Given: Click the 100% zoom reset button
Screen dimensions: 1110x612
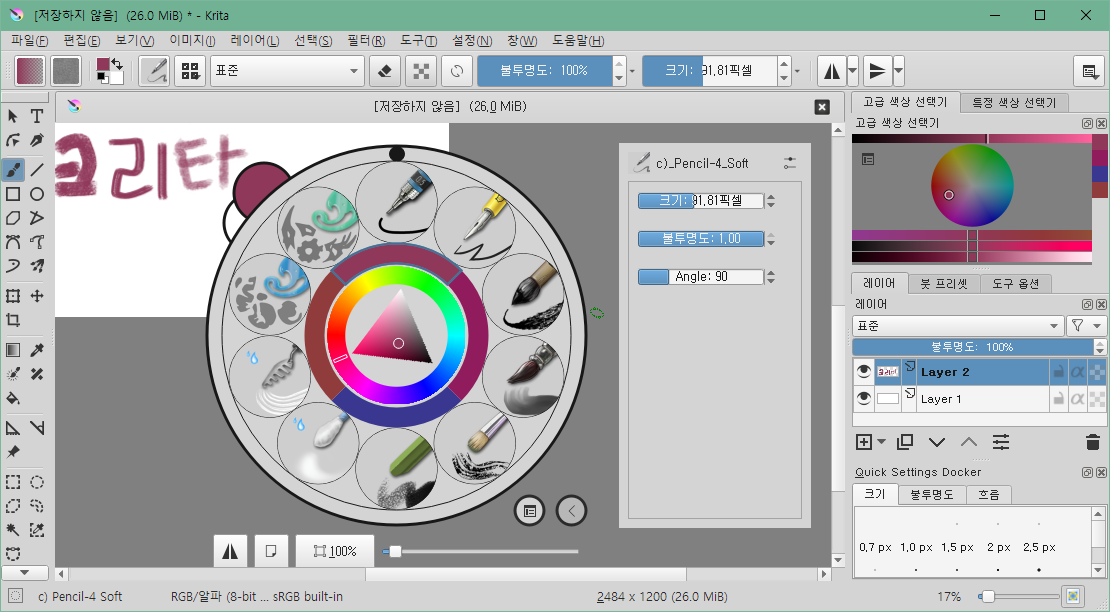Looking at the screenshot, I should pos(335,551).
